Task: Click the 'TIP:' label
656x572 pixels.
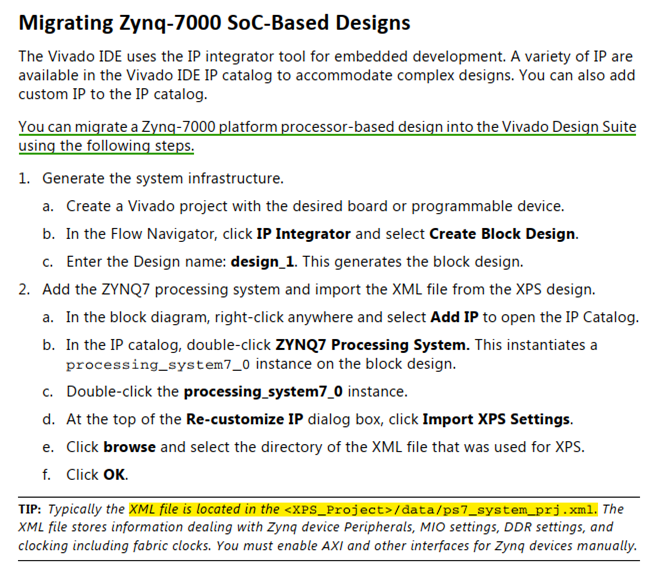Action: (30, 509)
